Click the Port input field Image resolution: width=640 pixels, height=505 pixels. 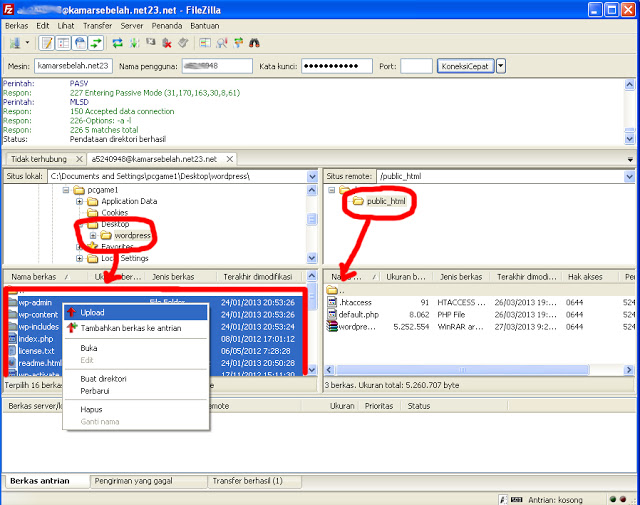tap(416, 66)
